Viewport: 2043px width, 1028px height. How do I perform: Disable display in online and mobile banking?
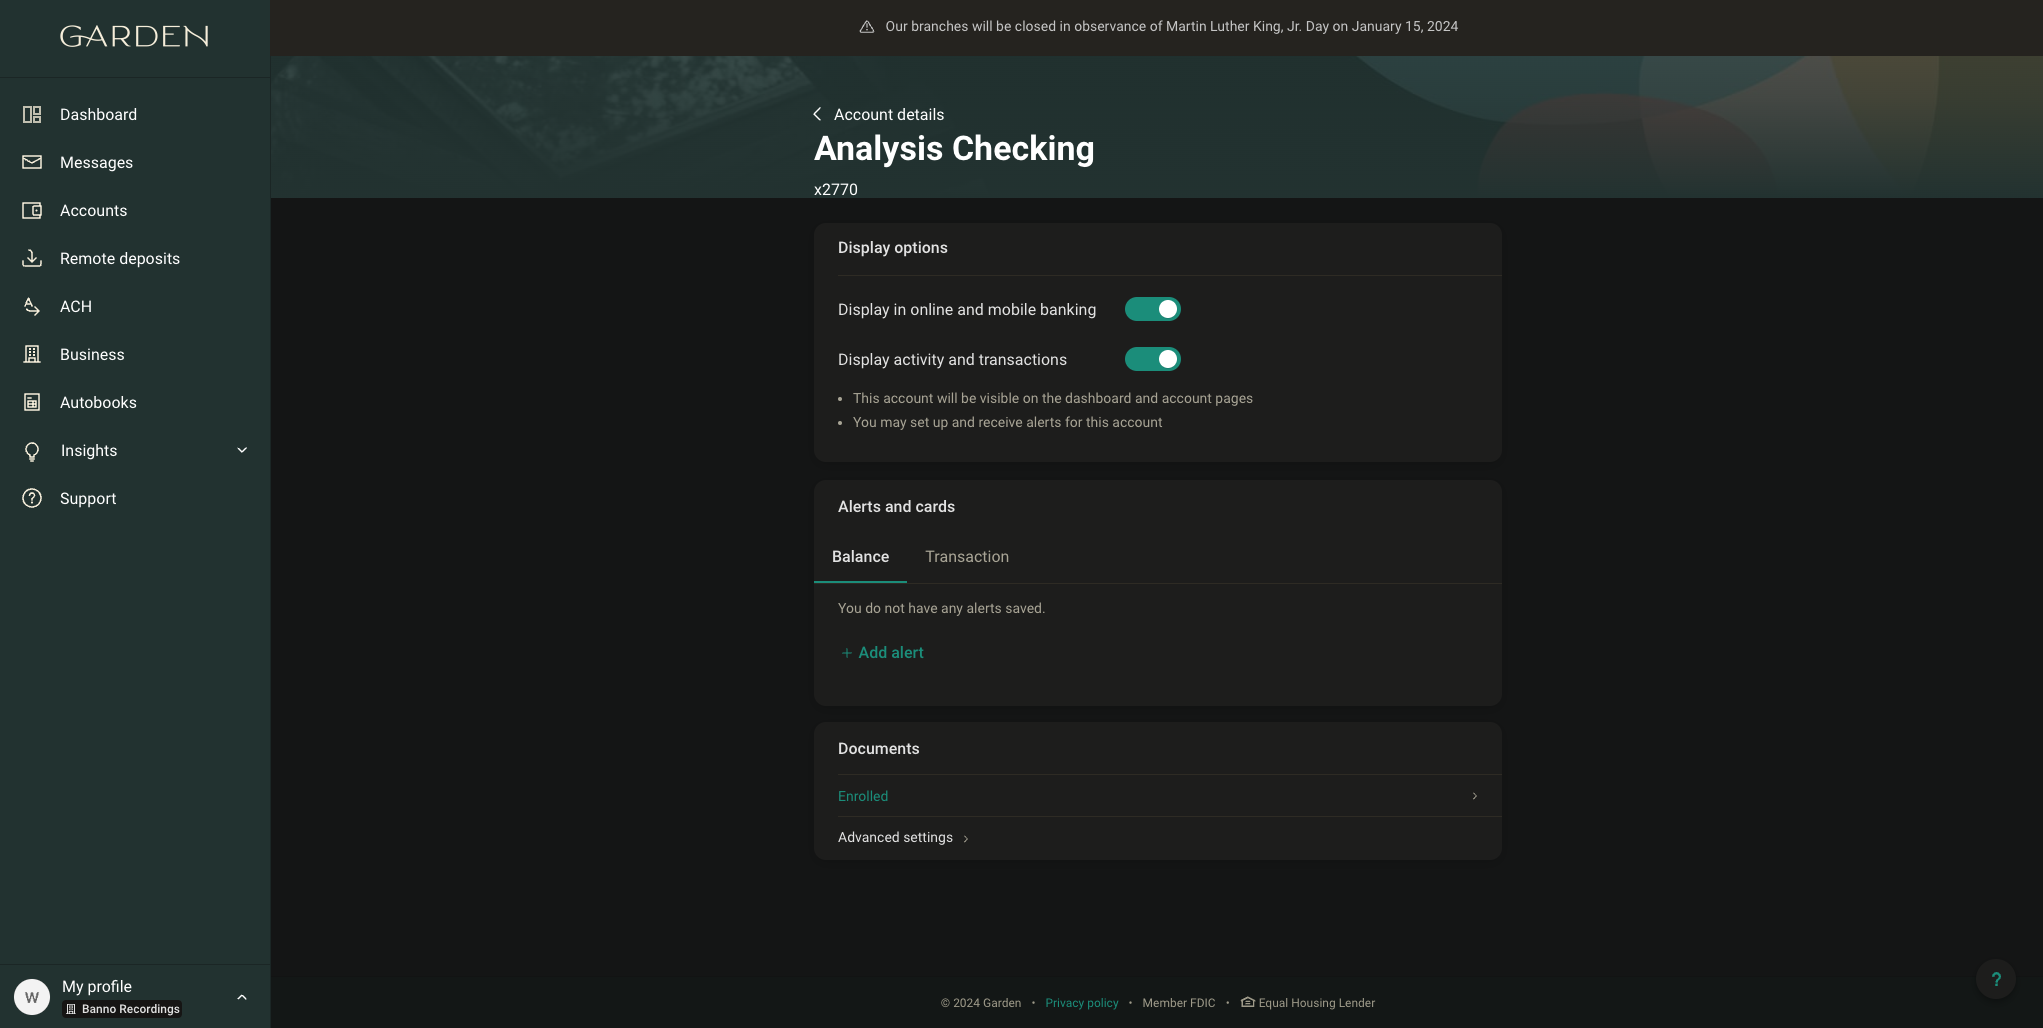pyautogui.click(x=1152, y=309)
